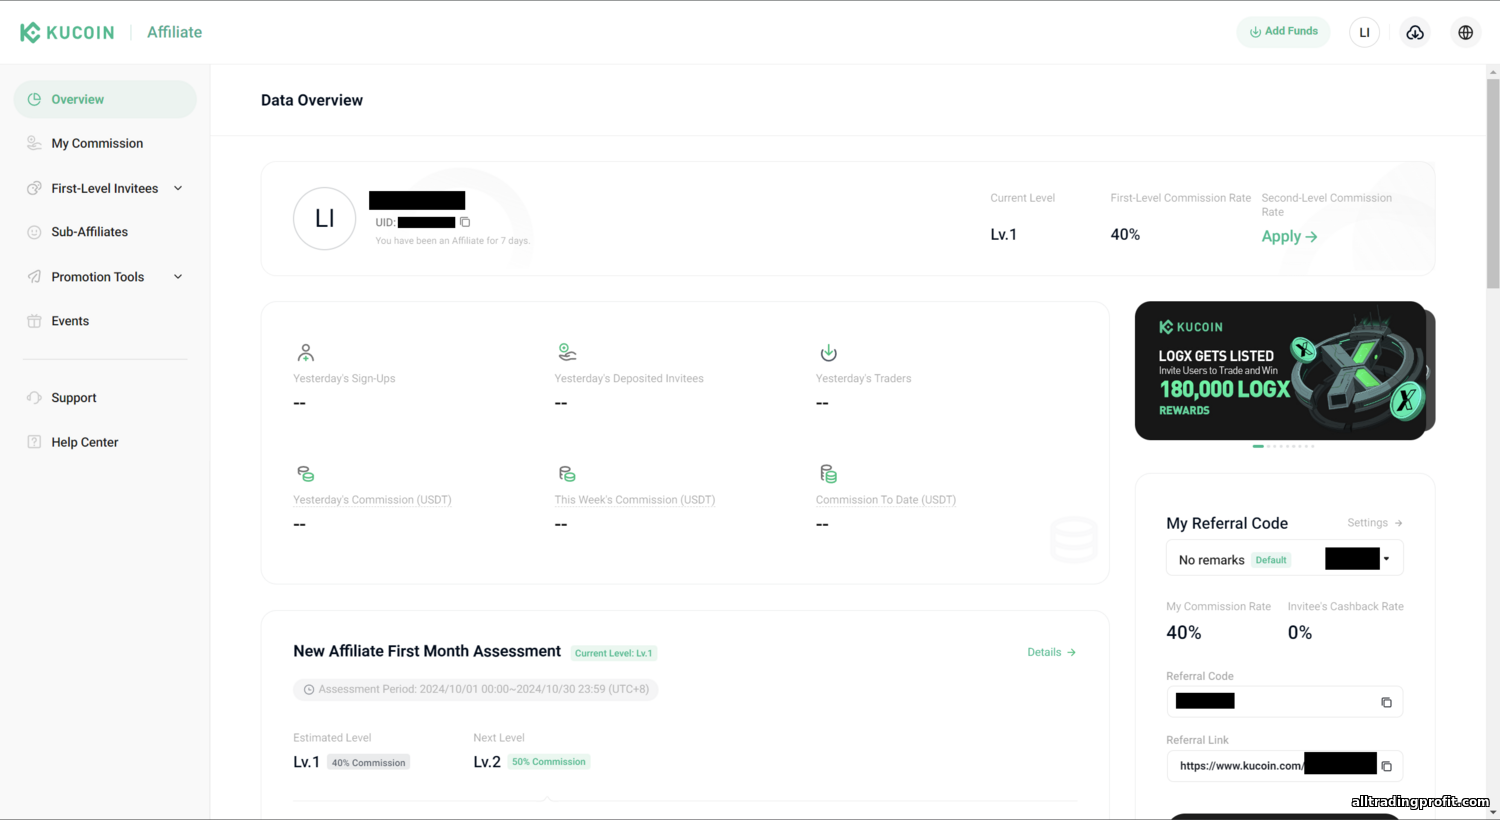Open the download app cloud icon
This screenshot has width=1500, height=820.
coord(1415,32)
